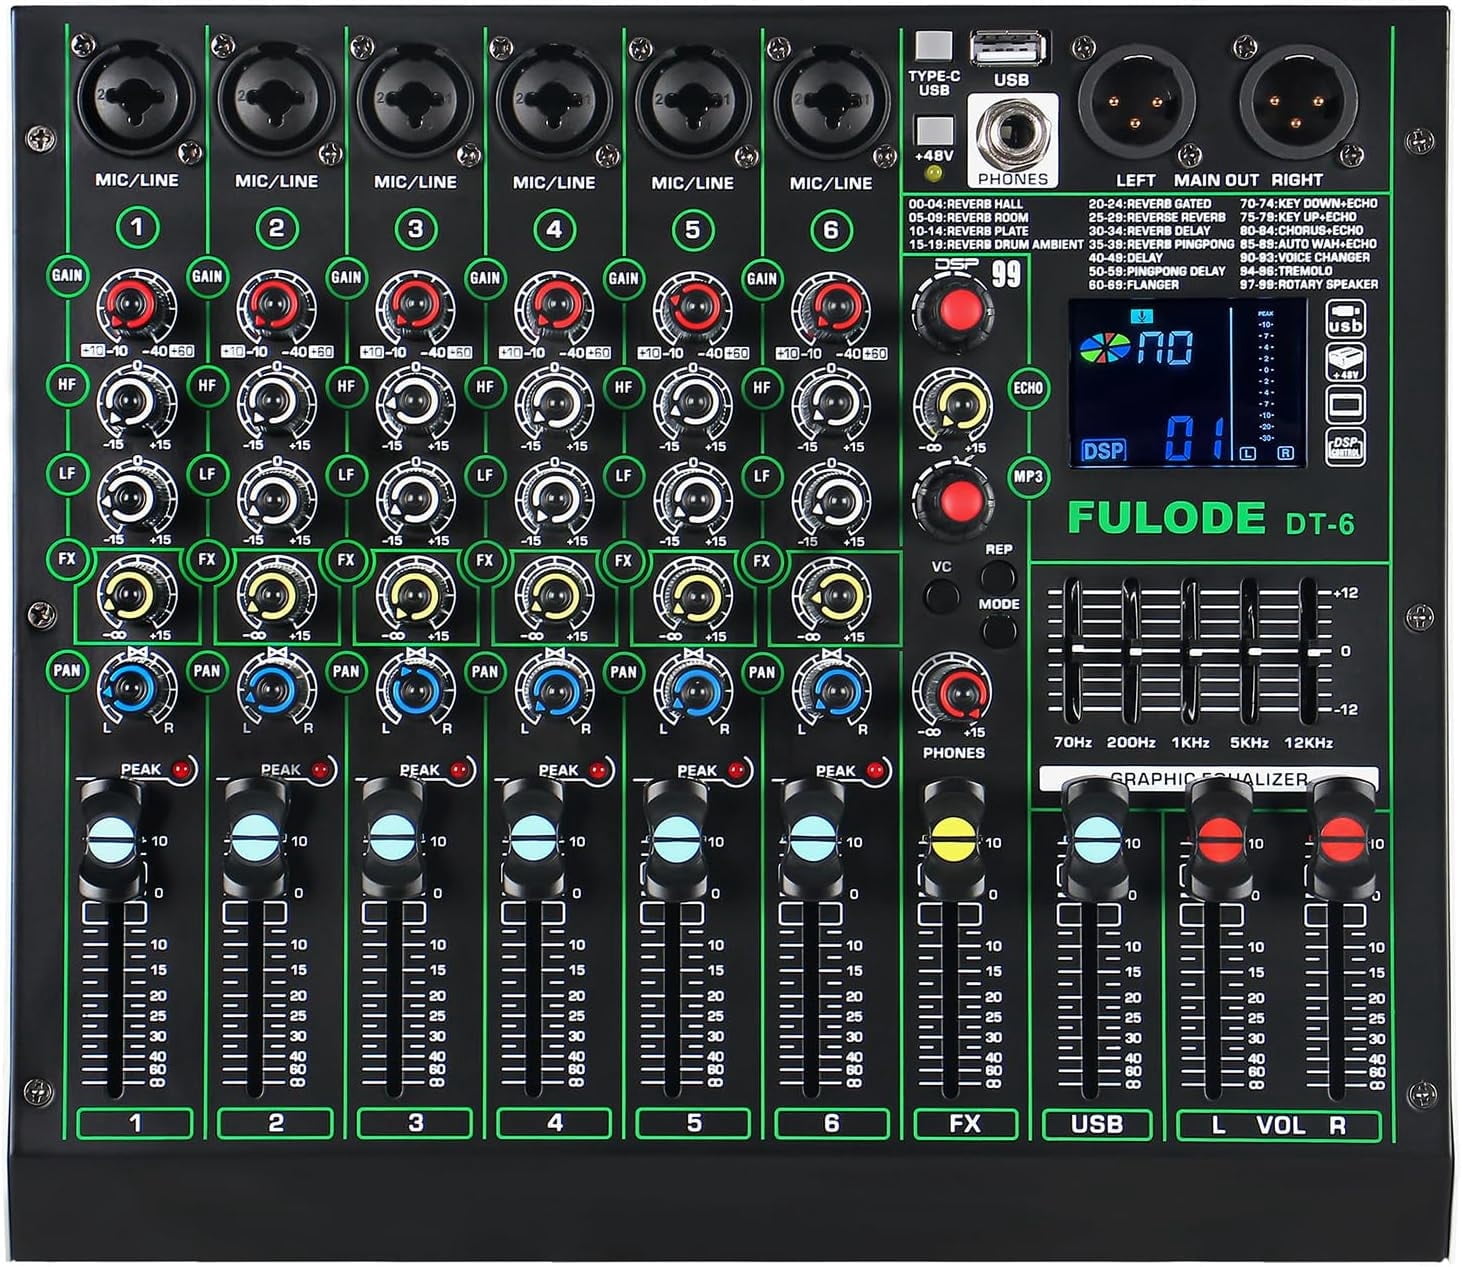This screenshot has height=1267, width=1462.
Task: Click the 'GRAPHIC EQUALIZER' label strip
Action: pyautogui.click(x=1208, y=779)
